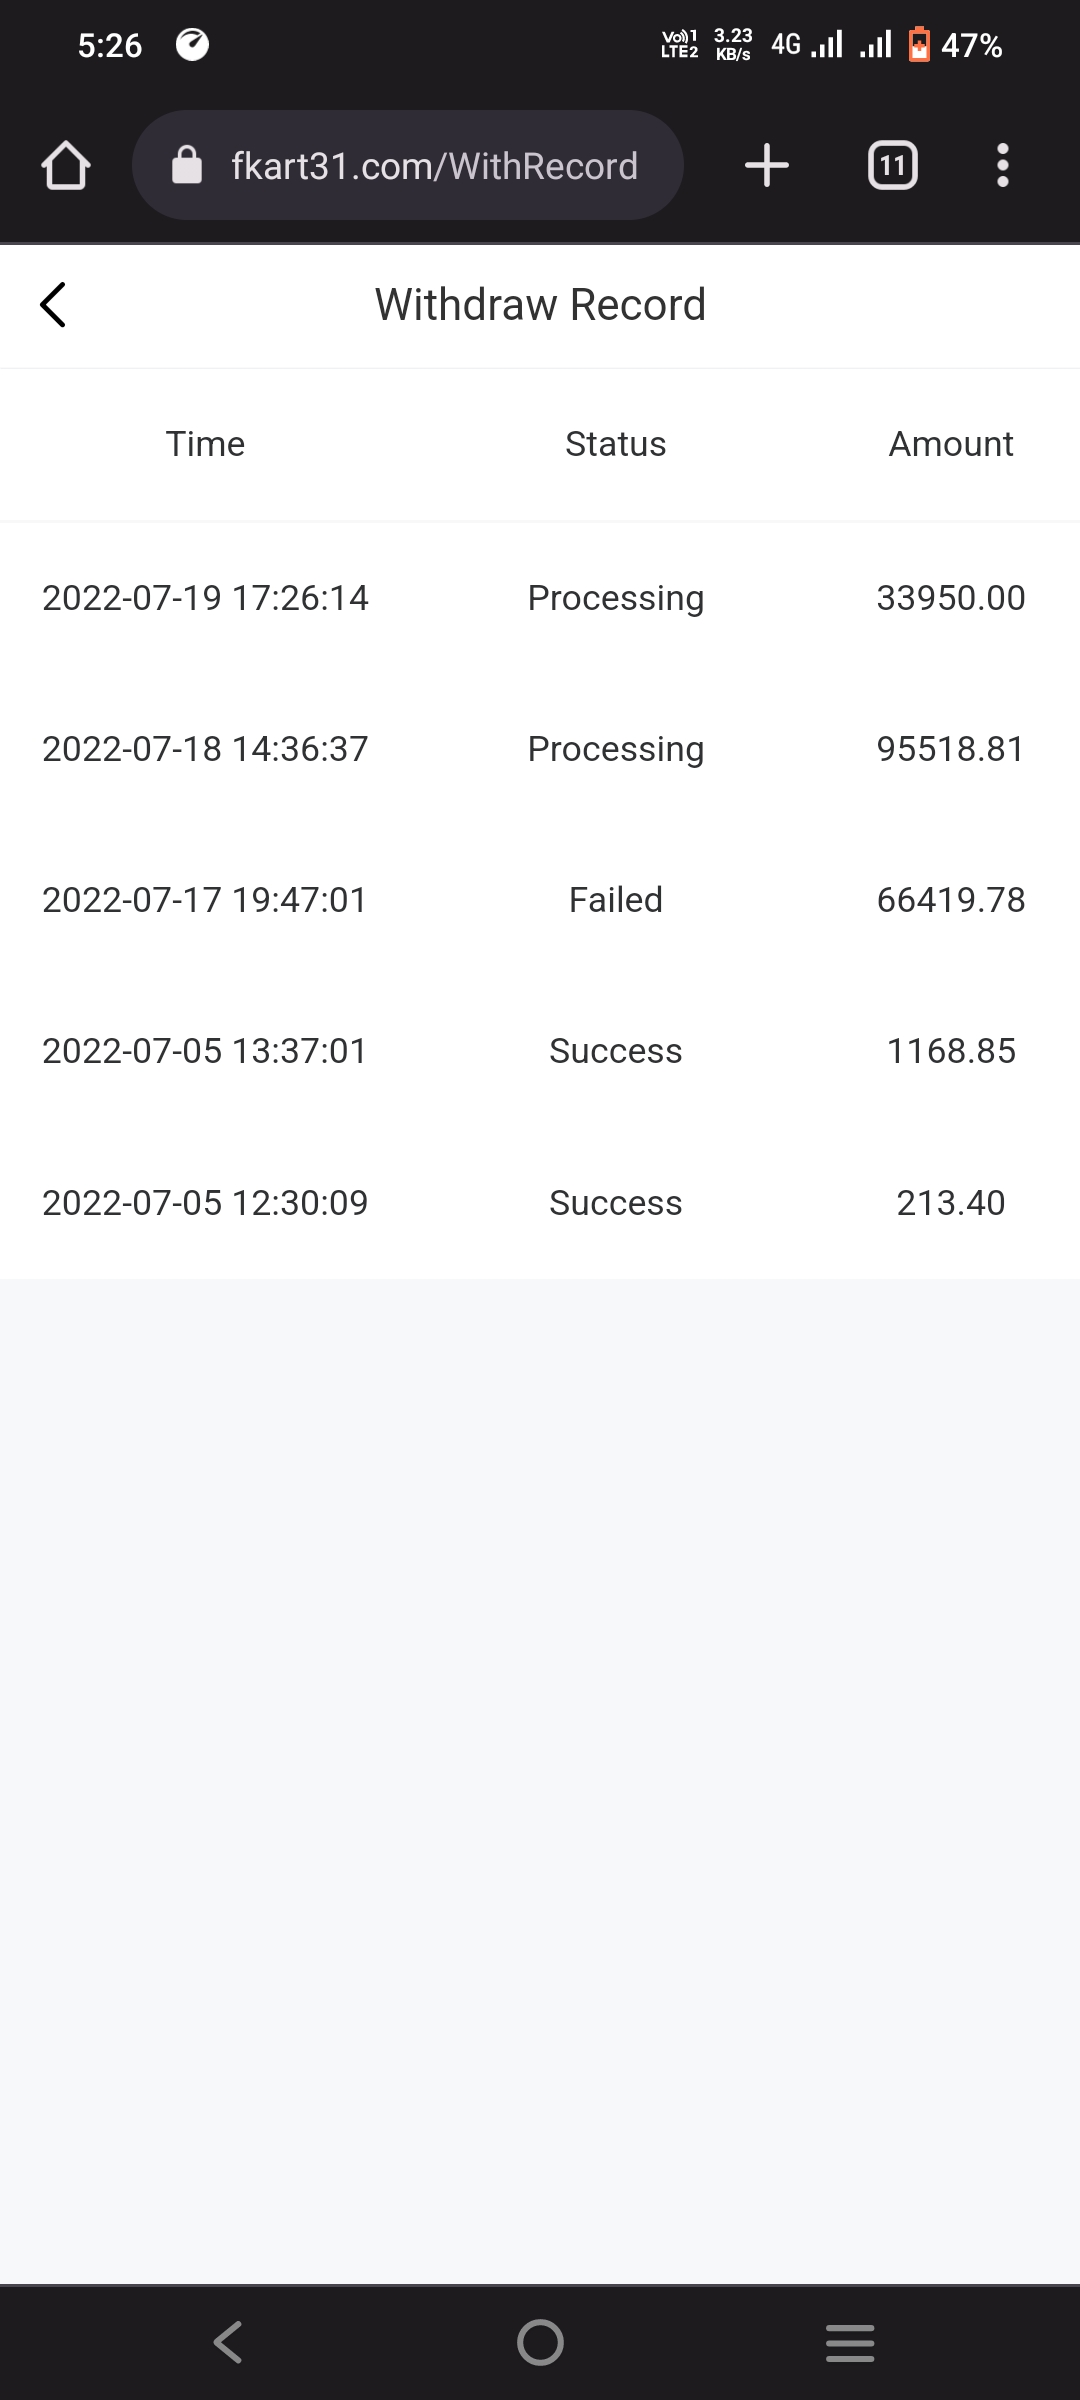Screen dimensions: 1080x2400
Task: Go back using the Withdraw Record arrow
Action: coord(53,304)
